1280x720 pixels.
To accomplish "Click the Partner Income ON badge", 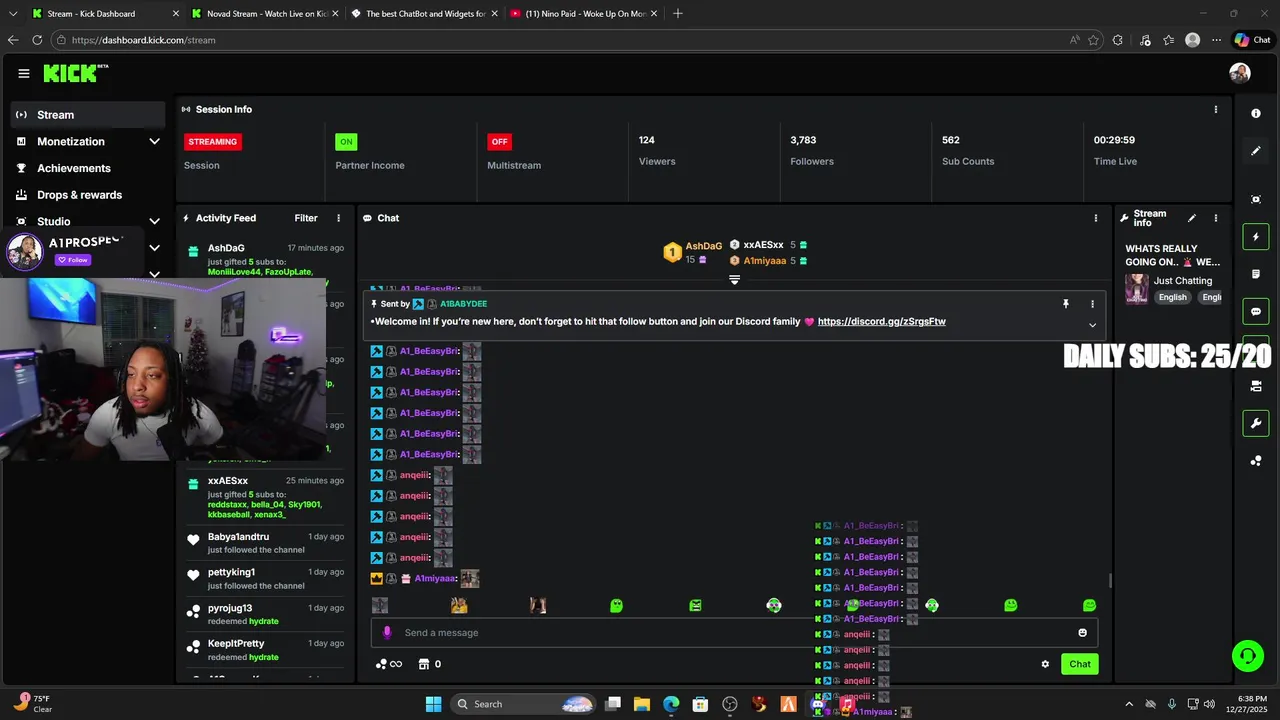I will (x=346, y=142).
